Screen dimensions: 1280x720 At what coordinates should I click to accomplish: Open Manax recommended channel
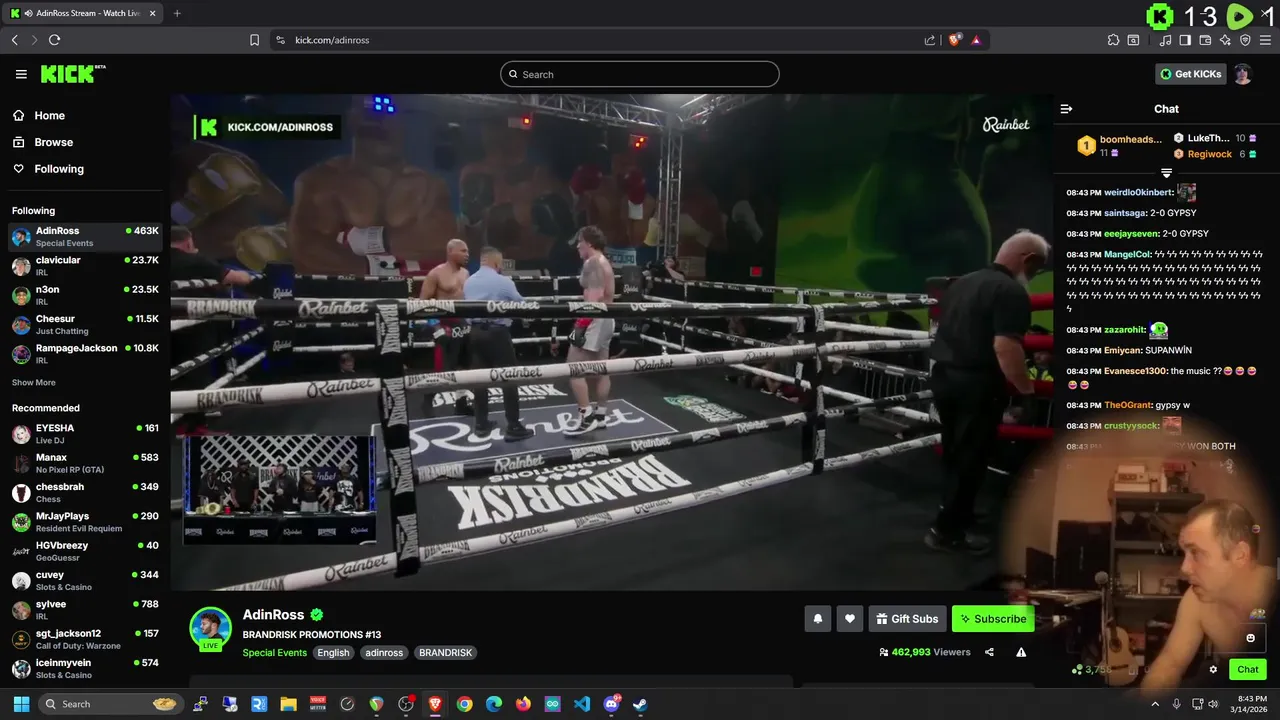pos(85,463)
